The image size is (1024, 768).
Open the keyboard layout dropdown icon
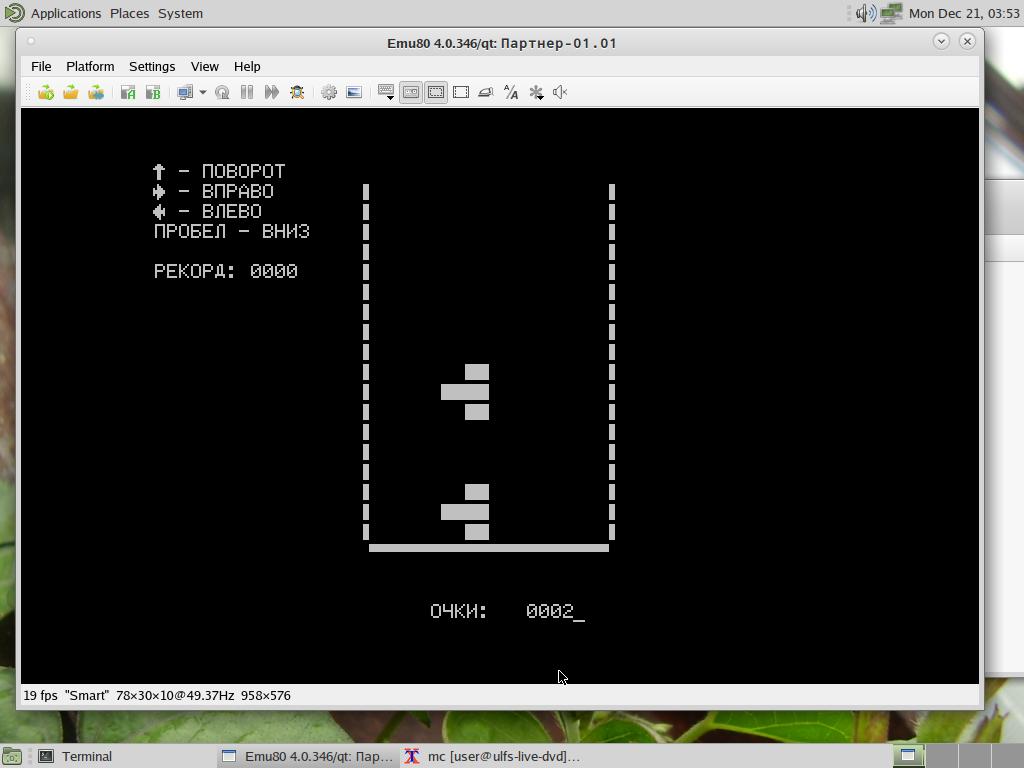pyautogui.click(x=386, y=92)
